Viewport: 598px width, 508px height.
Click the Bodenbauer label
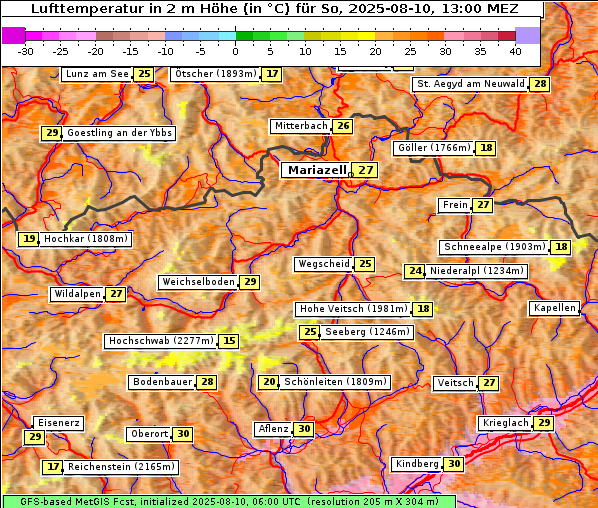tap(162, 382)
